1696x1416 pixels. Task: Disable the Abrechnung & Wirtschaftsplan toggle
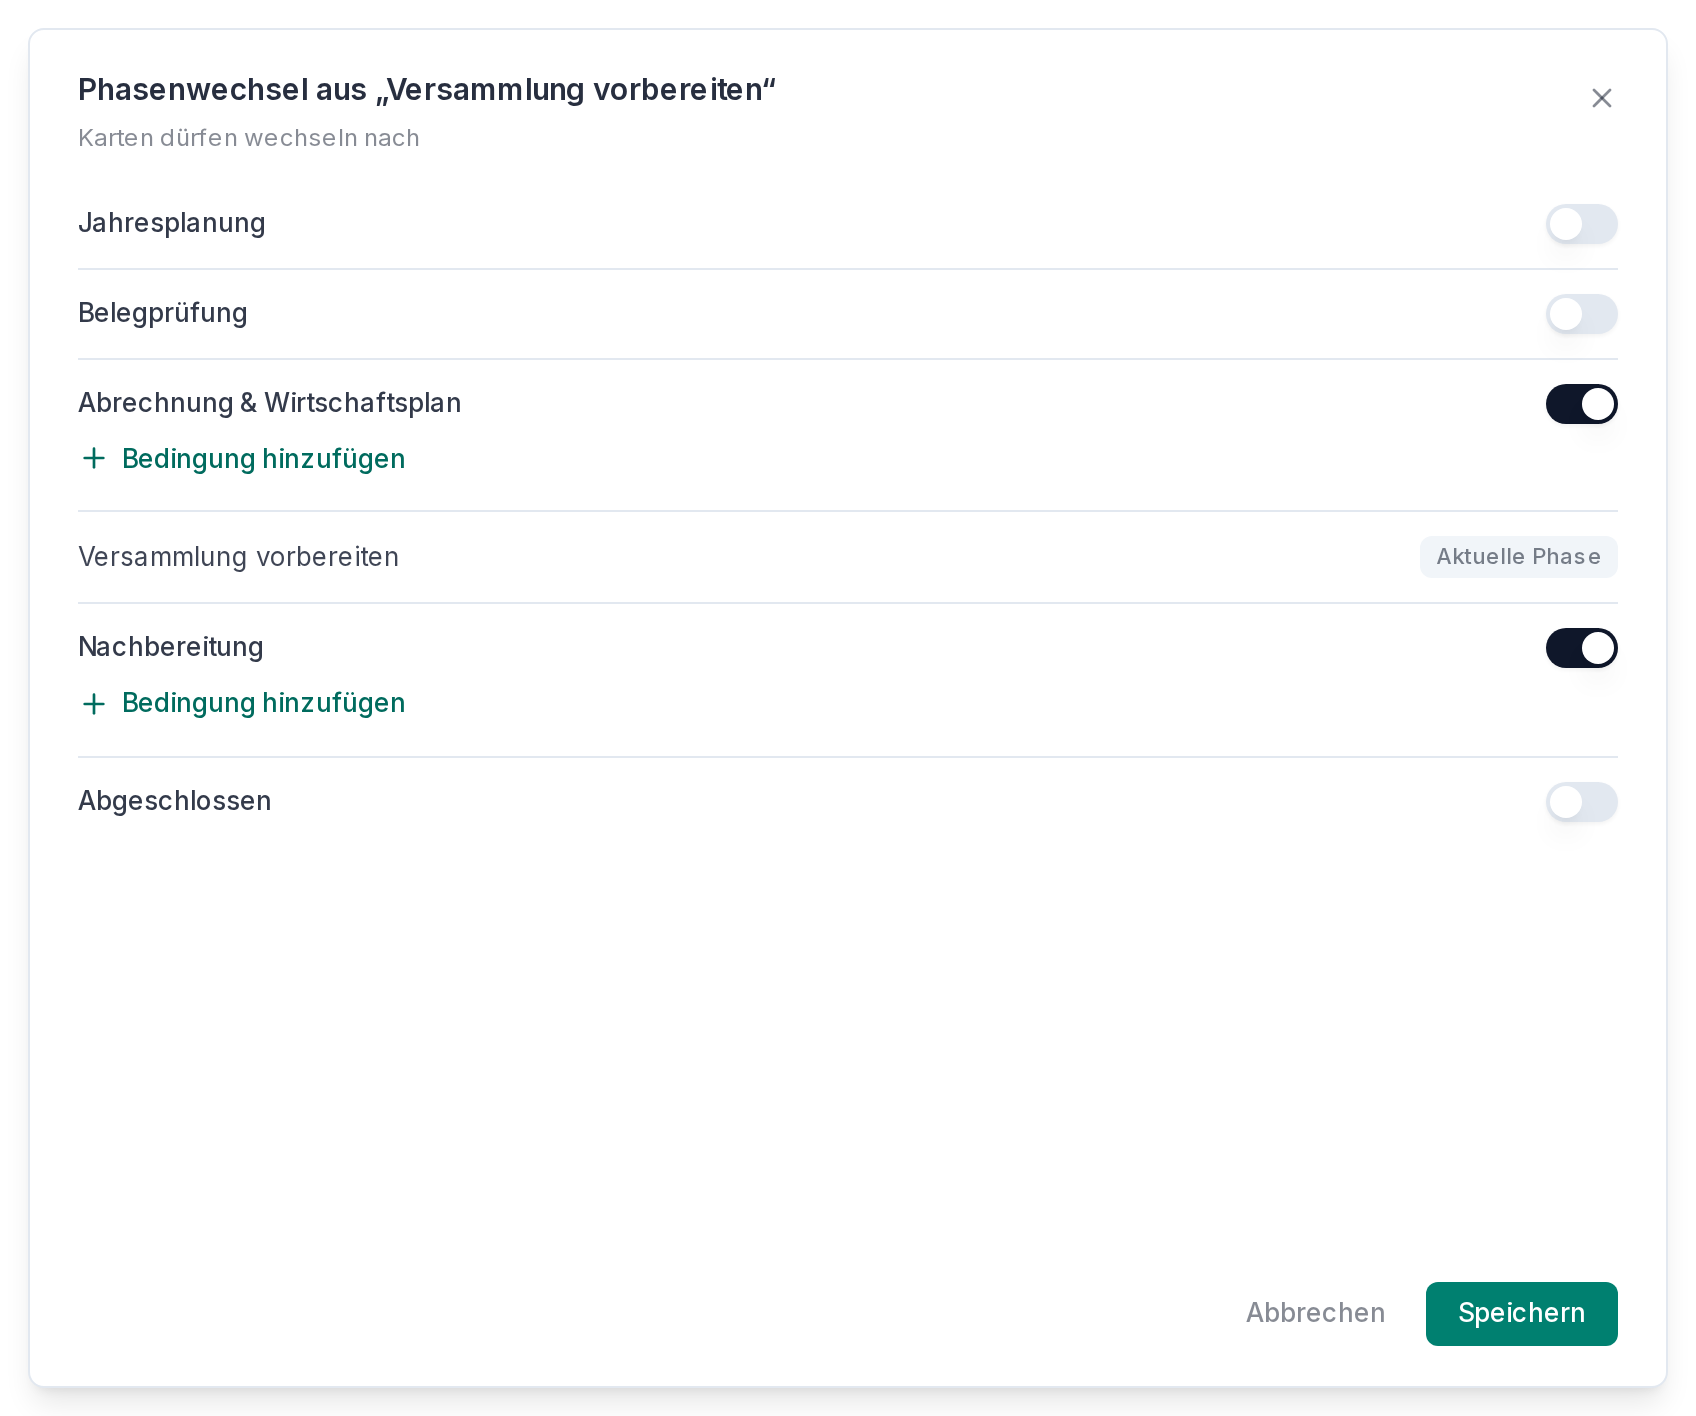[1581, 404]
